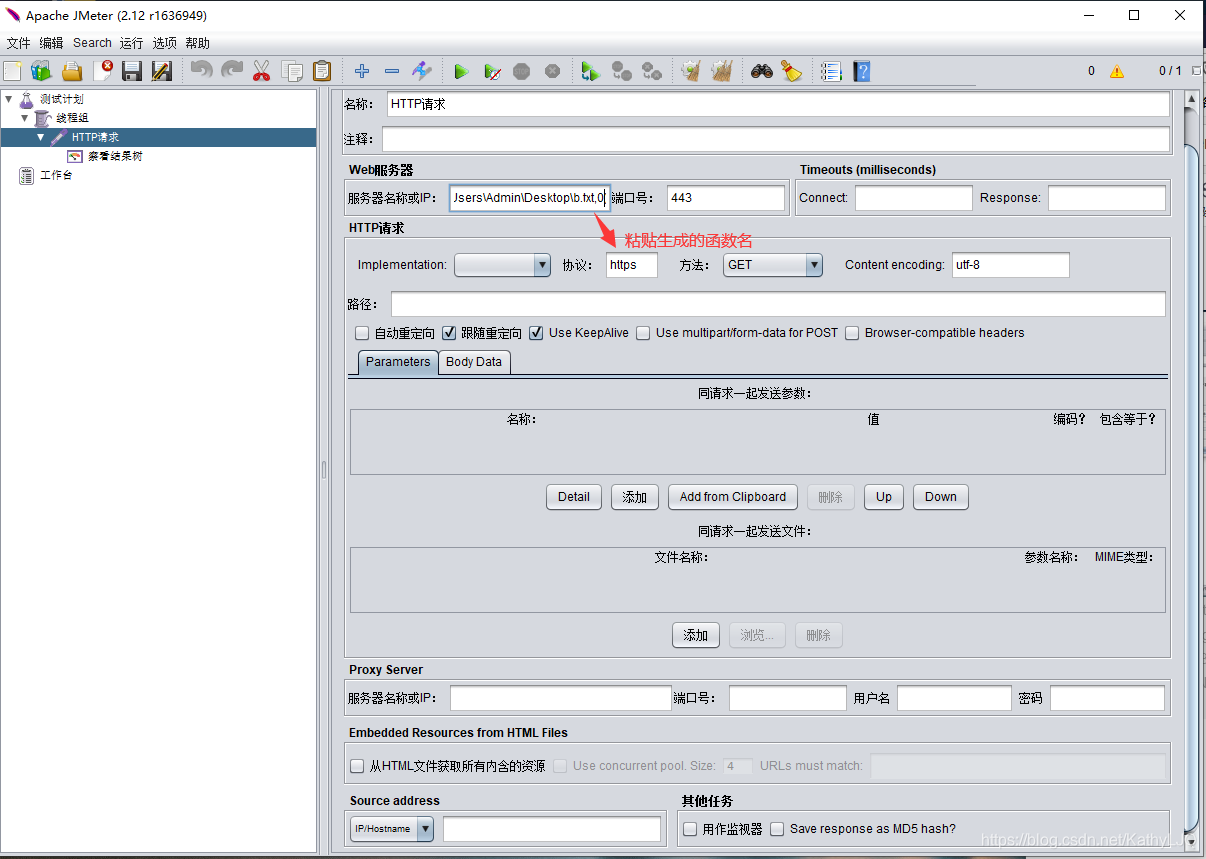Click the Save As icon with pencil
The height and width of the screenshot is (859, 1206).
point(162,71)
